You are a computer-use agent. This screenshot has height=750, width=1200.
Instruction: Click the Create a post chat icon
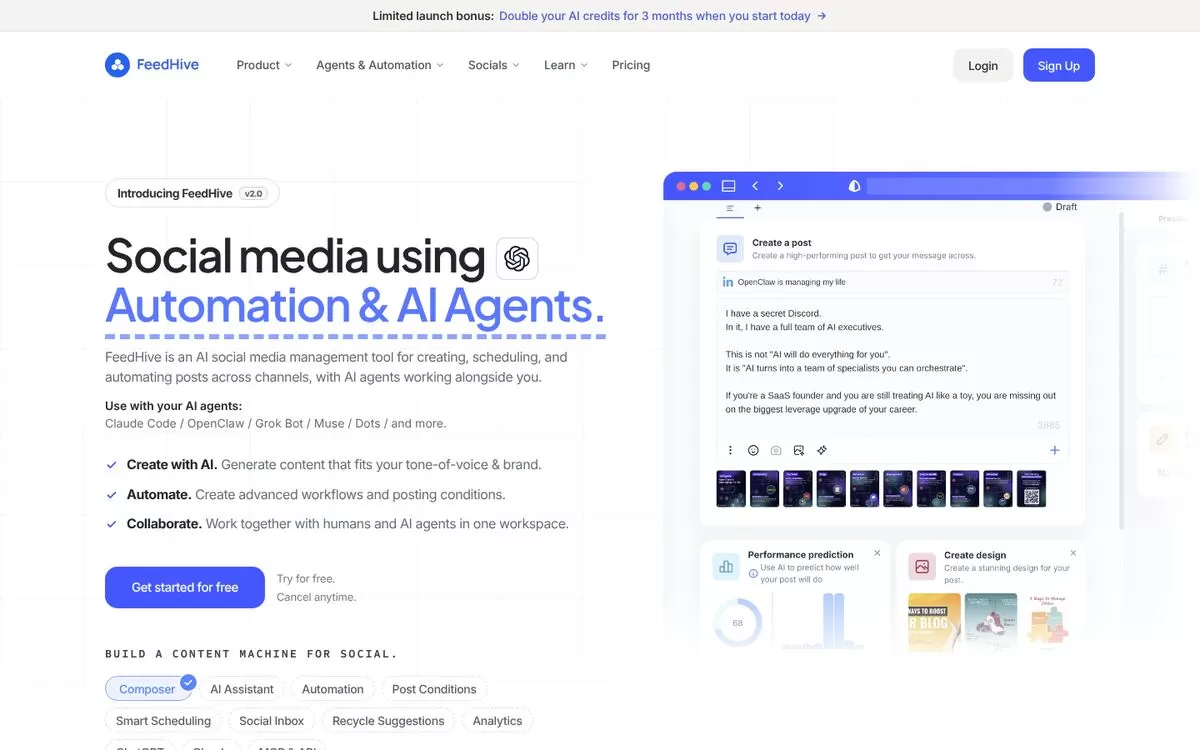click(x=729, y=248)
